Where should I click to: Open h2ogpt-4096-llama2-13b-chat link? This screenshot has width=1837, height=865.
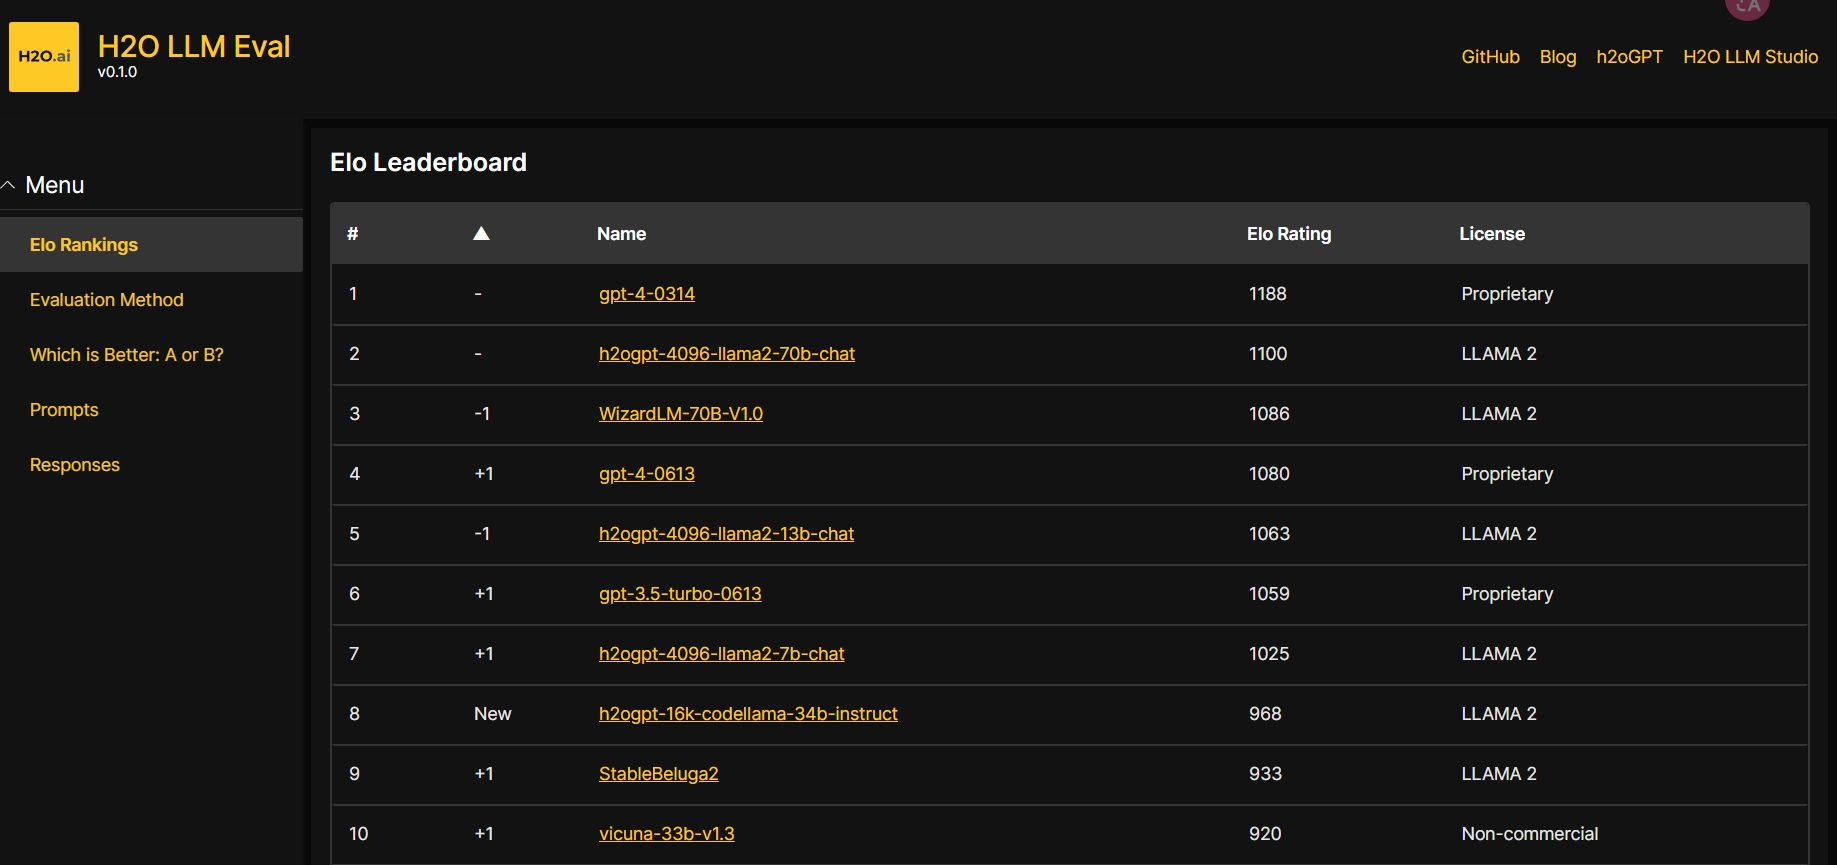click(726, 534)
